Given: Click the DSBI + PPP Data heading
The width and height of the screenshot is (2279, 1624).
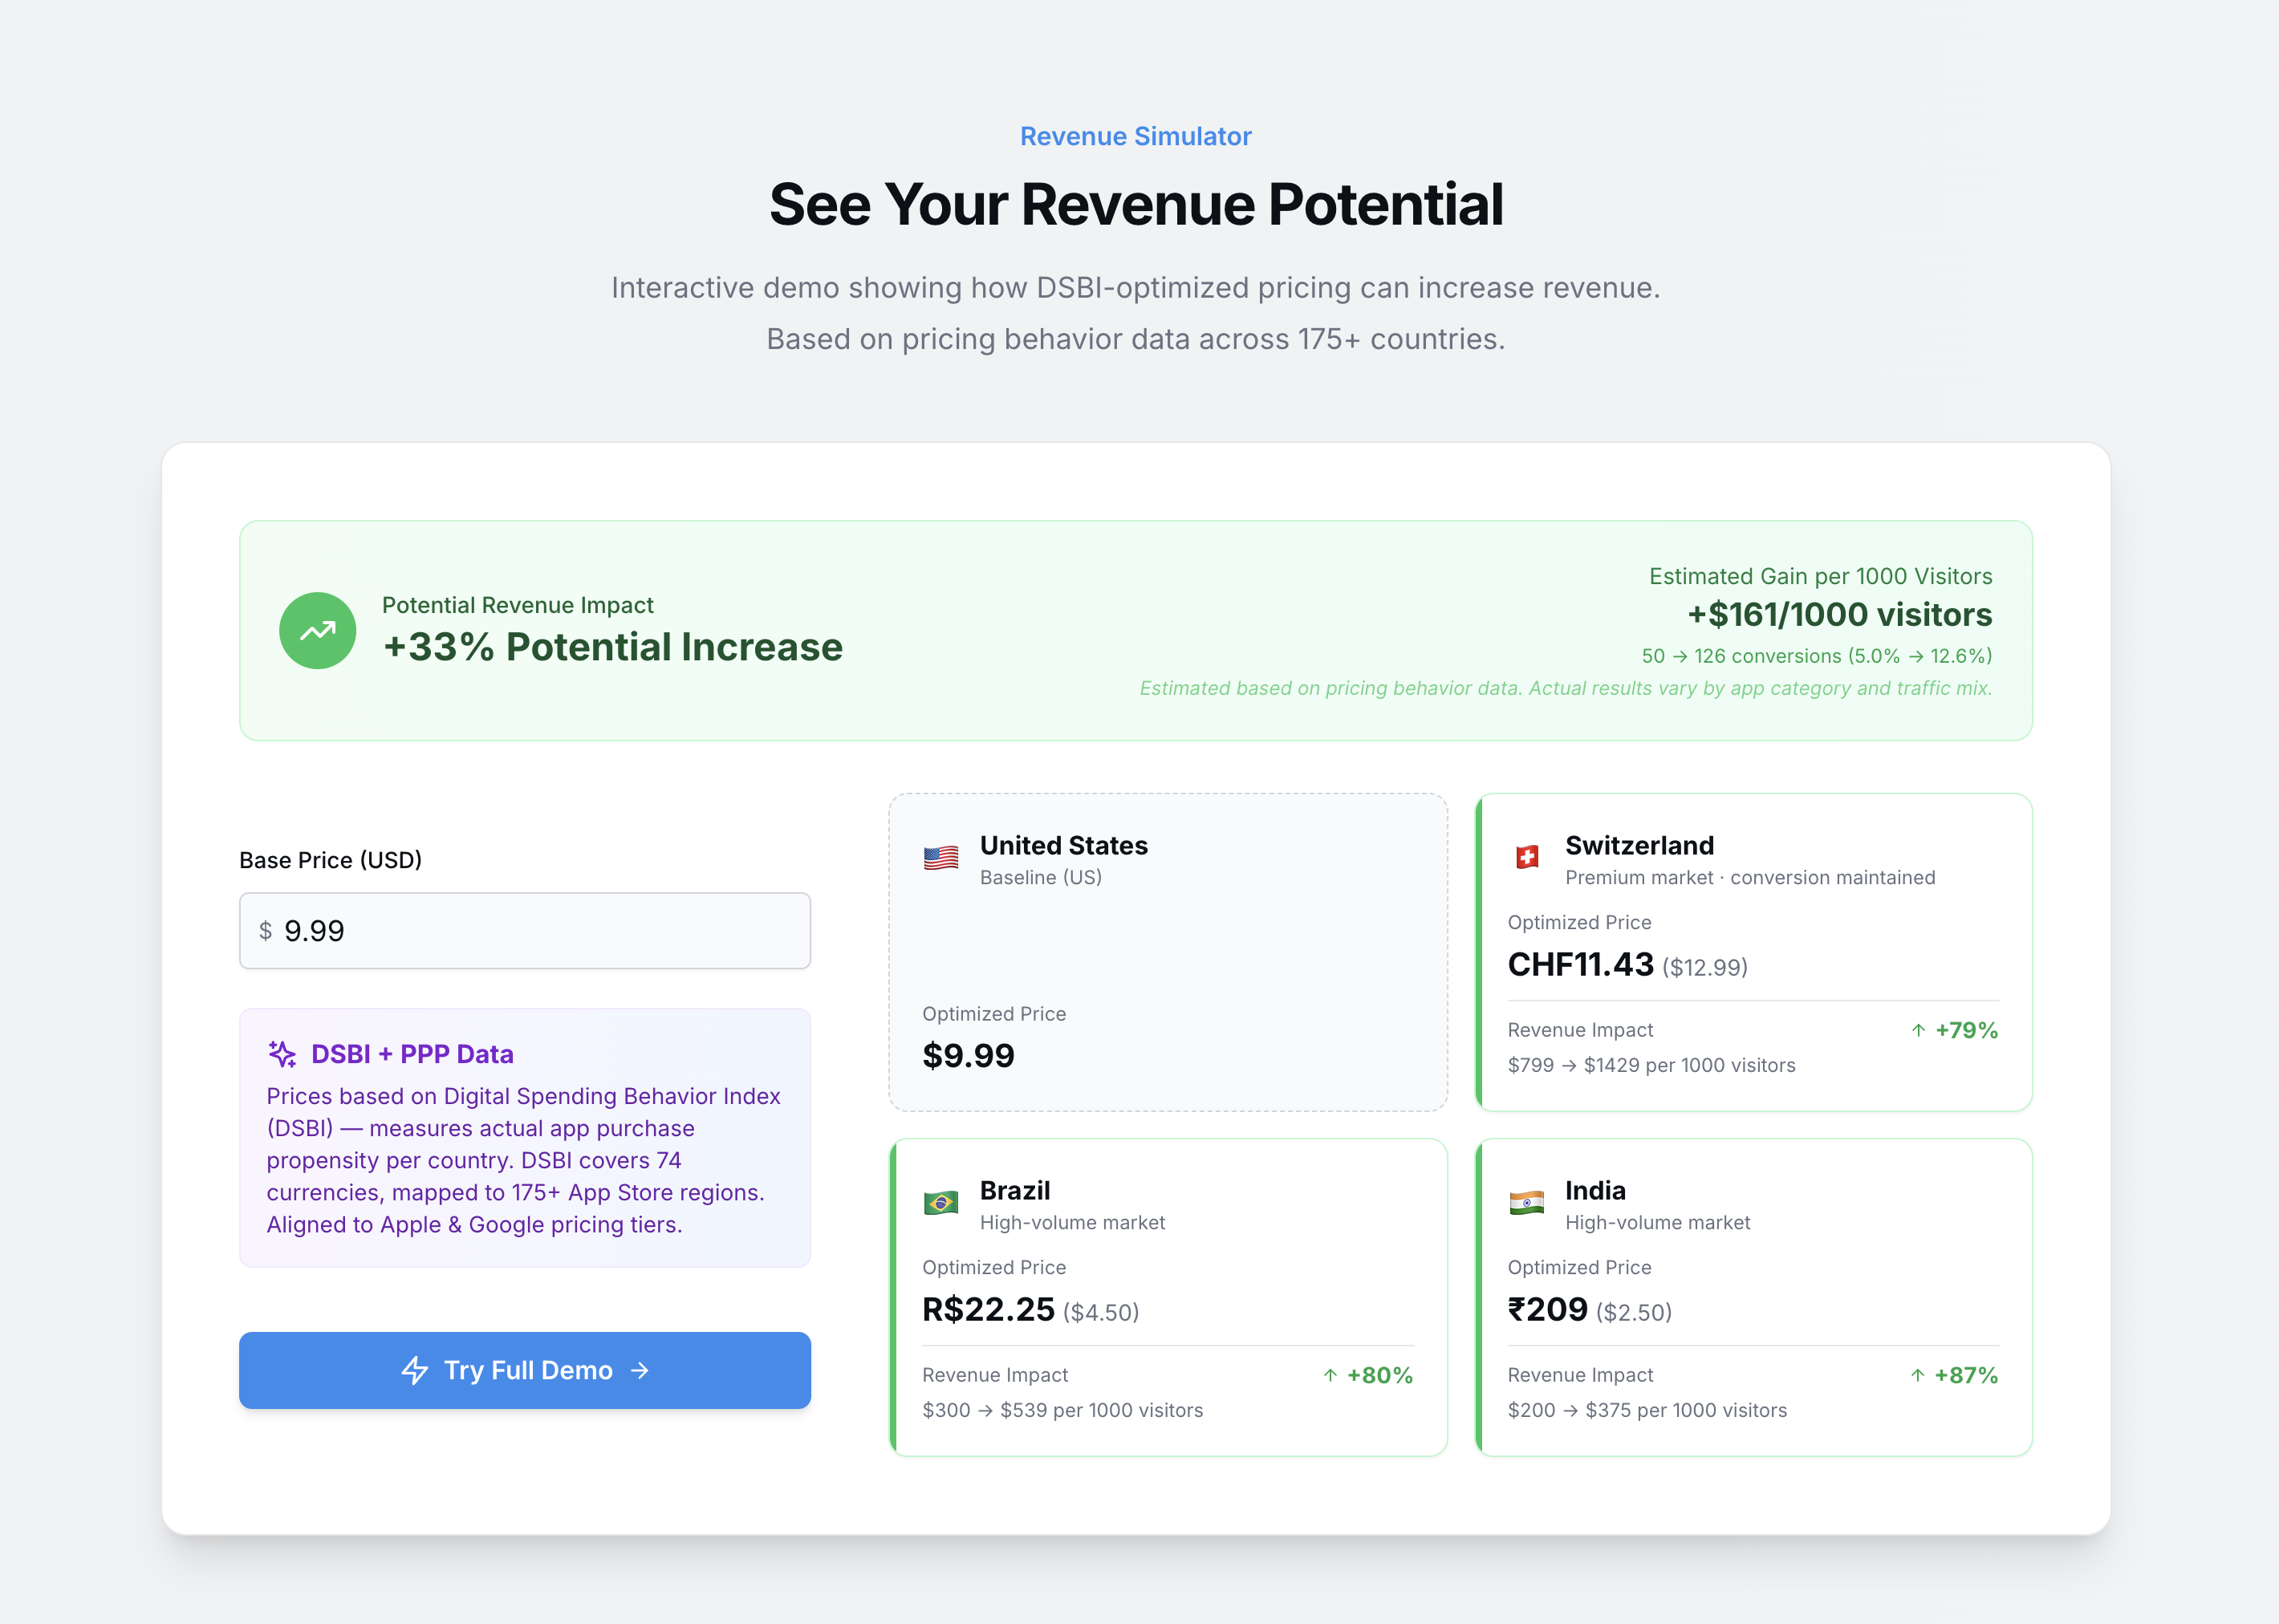Looking at the screenshot, I should coord(412,1053).
